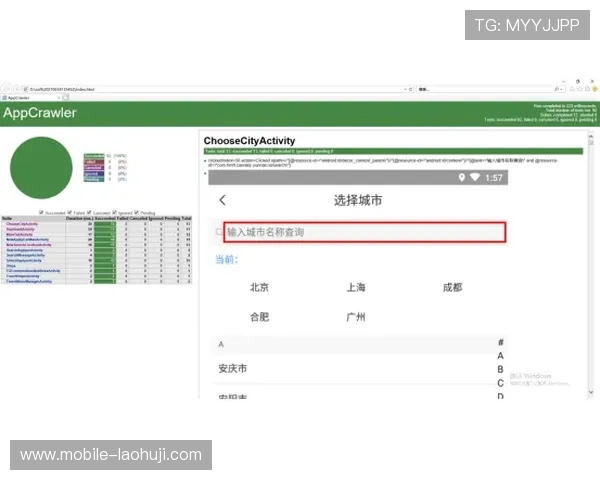The image size is (600, 480).
Task: Toggle the Pending filter checkbox
Action: point(137,212)
